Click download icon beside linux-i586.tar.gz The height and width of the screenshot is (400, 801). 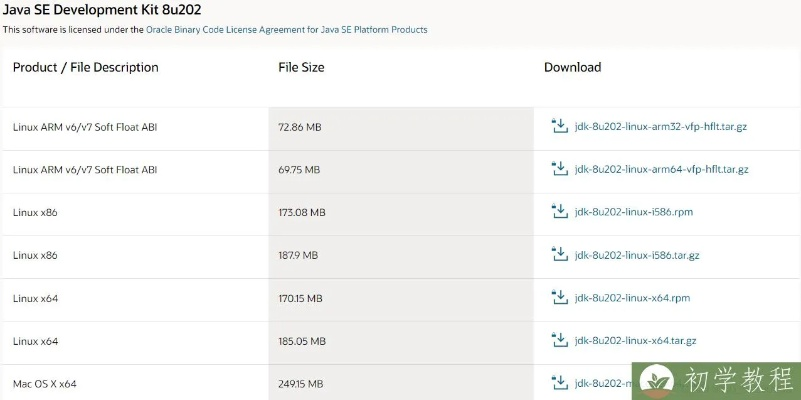click(x=560, y=255)
